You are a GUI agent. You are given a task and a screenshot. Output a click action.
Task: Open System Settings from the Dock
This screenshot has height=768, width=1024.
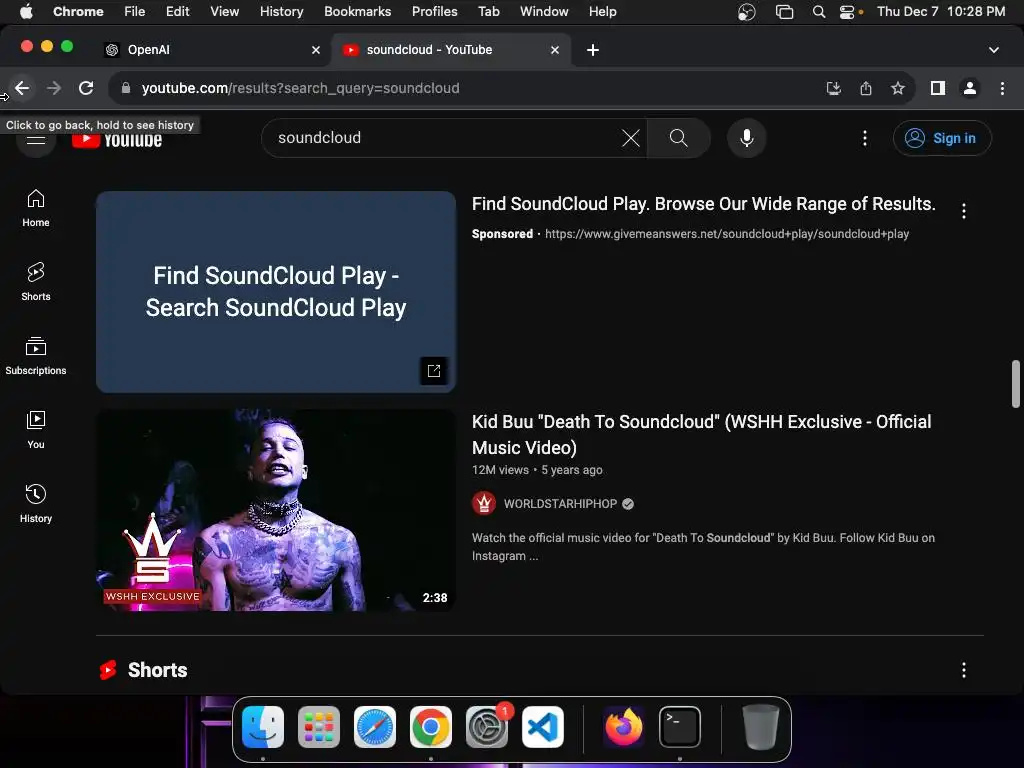[487, 727]
